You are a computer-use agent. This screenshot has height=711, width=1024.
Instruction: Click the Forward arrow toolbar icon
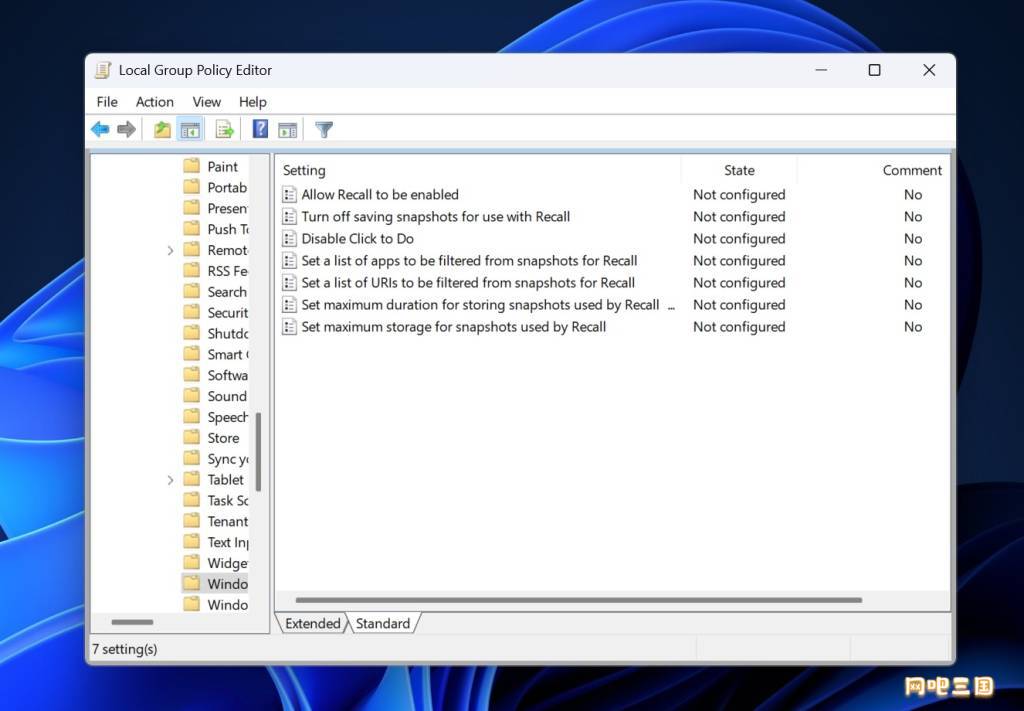[x=126, y=129]
